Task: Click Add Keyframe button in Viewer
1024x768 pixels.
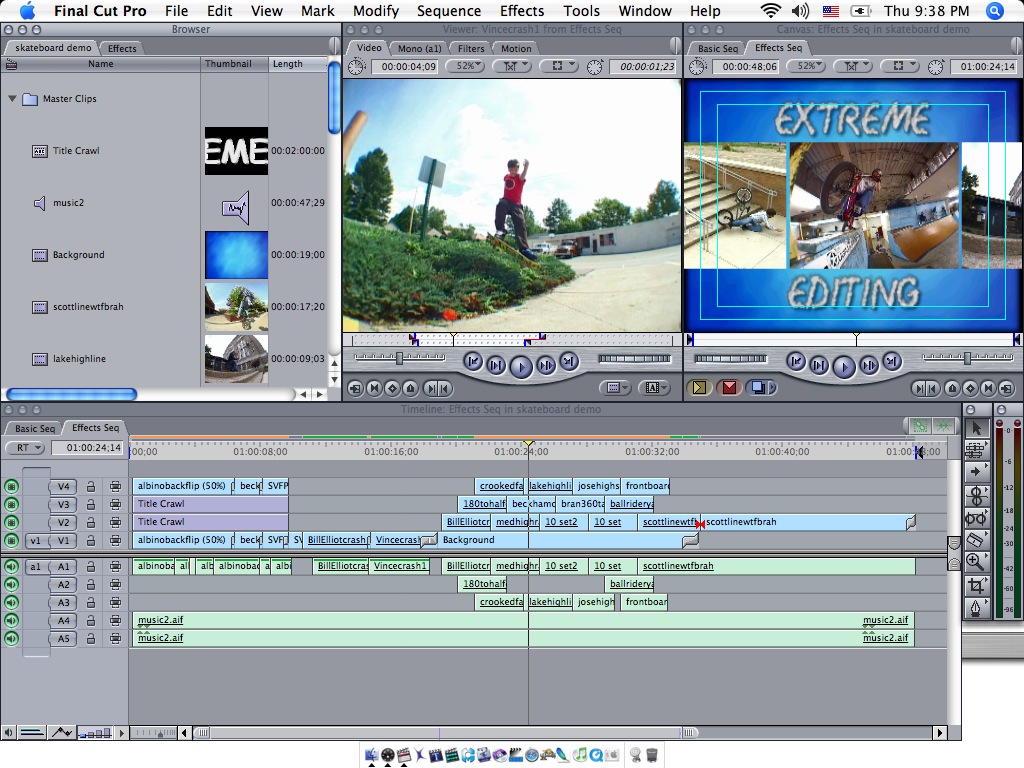Action: coord(392,389)
